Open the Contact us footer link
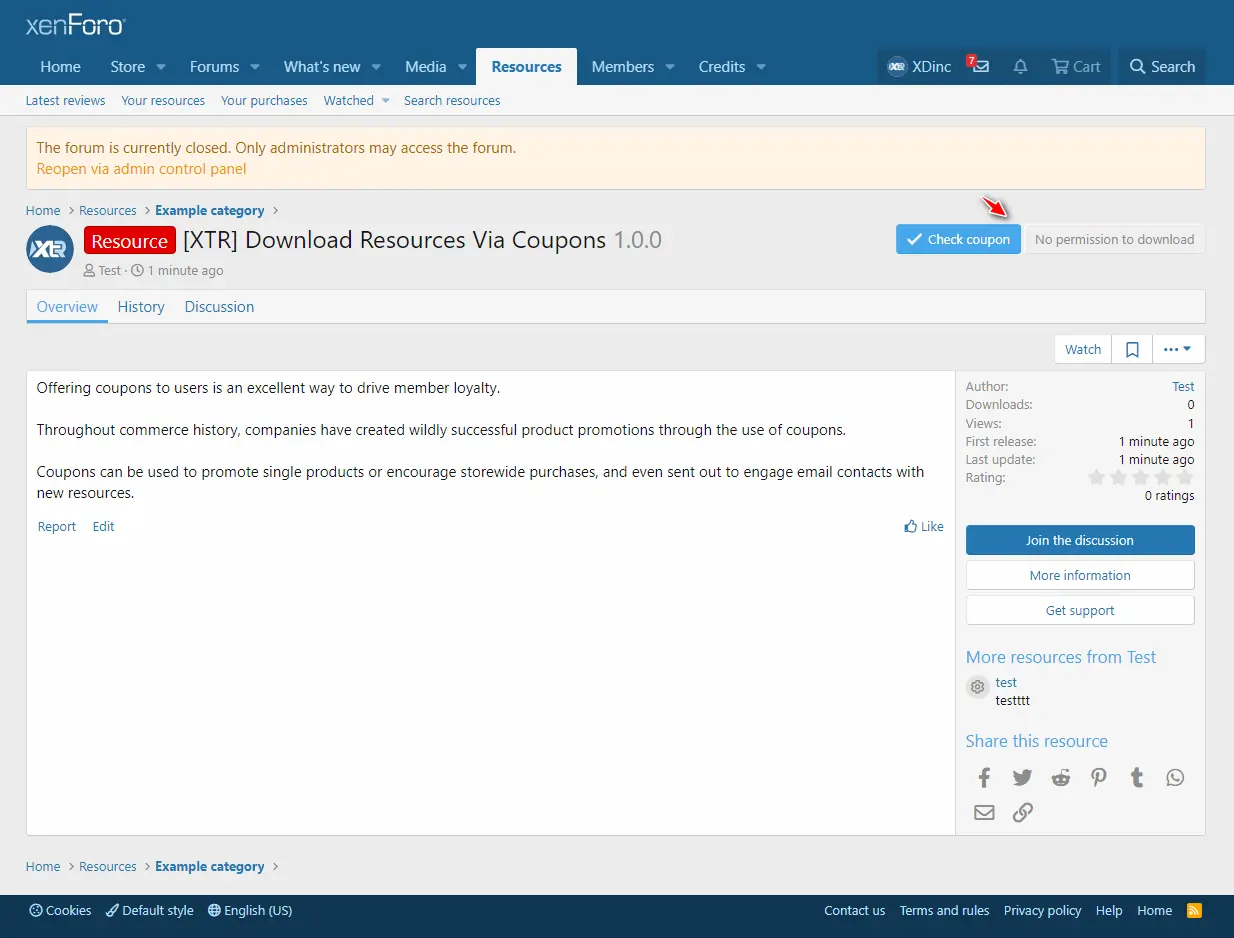The width and height of the screenshot is (1234, 938). pyautogui.click(x=854, y=910)
